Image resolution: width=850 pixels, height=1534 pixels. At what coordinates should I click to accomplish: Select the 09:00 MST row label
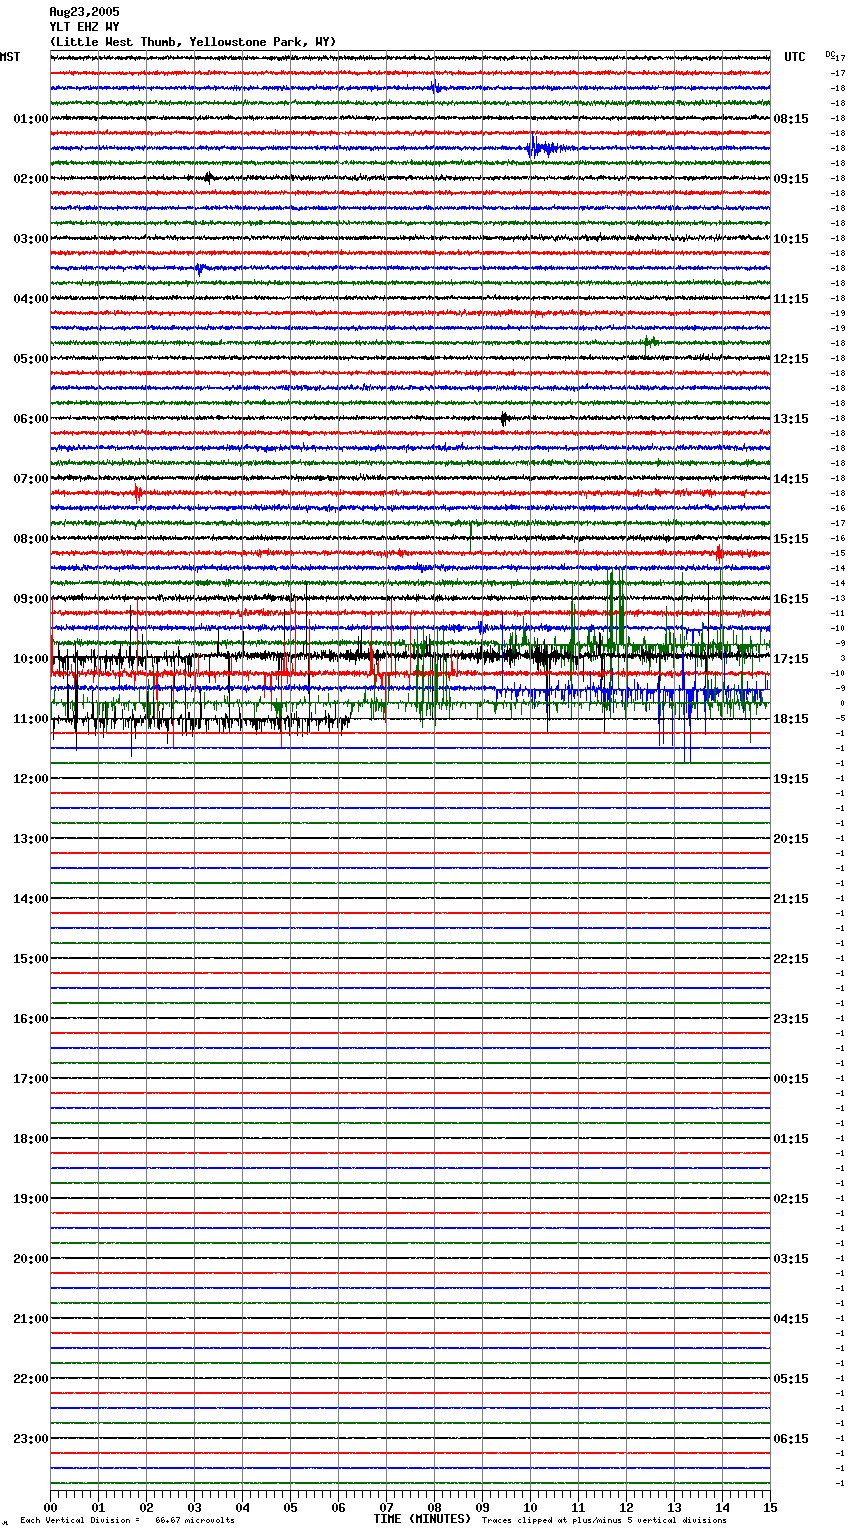tap(31, 599)
